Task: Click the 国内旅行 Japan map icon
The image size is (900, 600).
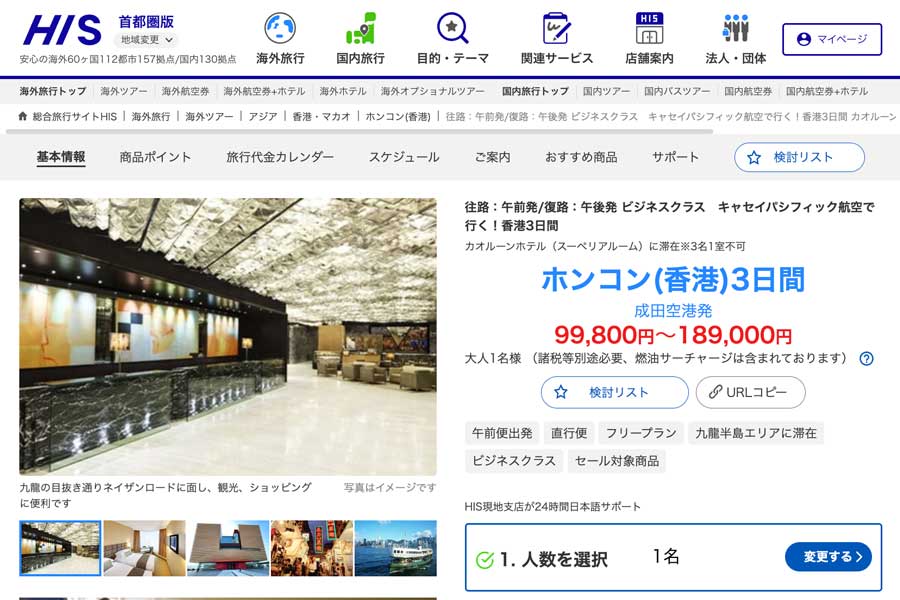Action: [x=360, y=28]
